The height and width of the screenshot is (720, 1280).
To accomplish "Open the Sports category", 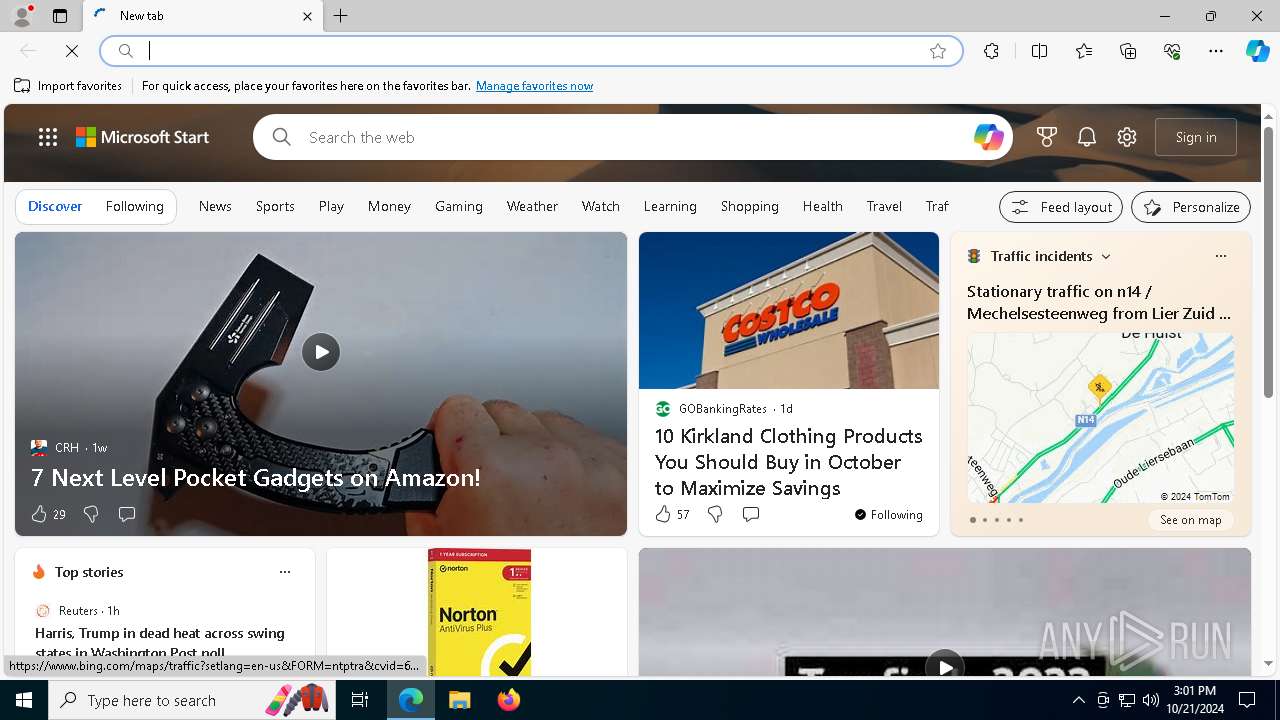I will (275, 206).
